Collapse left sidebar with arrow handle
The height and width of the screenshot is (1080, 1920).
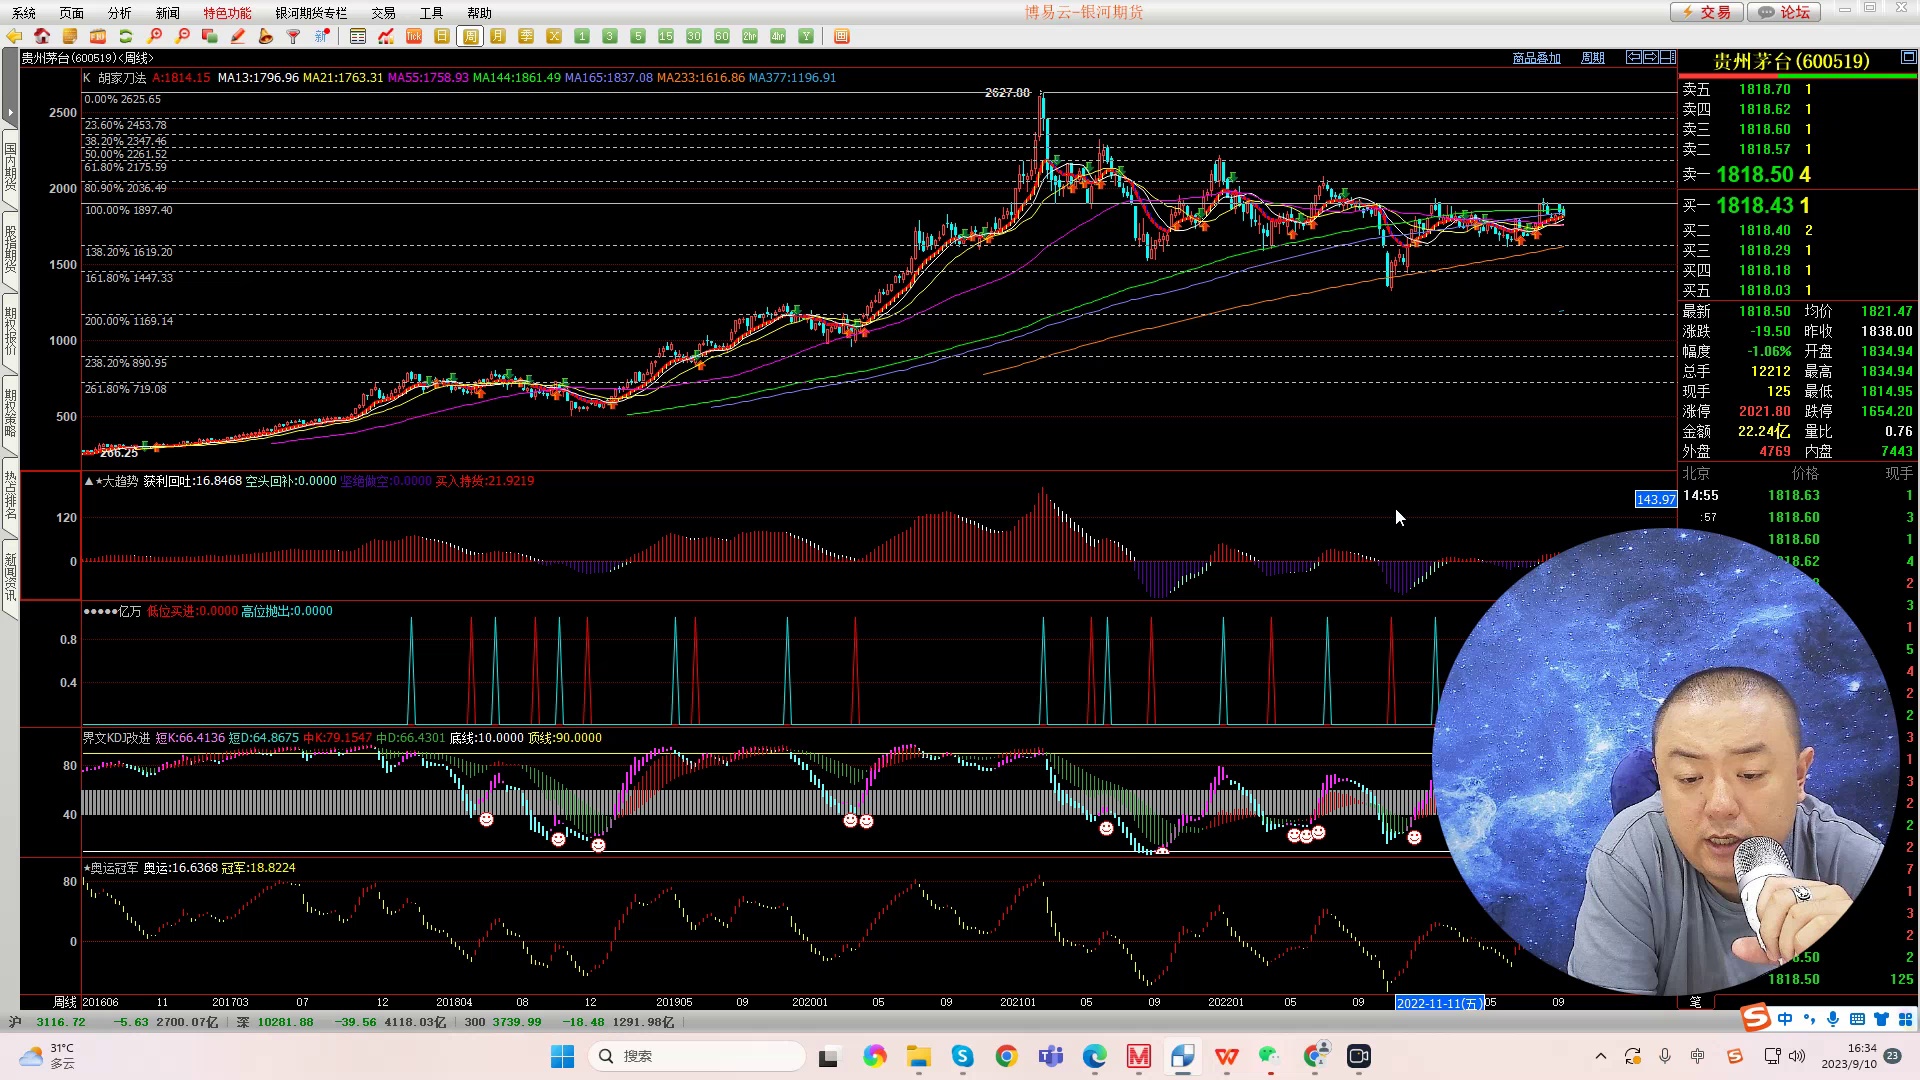[10, 112]
